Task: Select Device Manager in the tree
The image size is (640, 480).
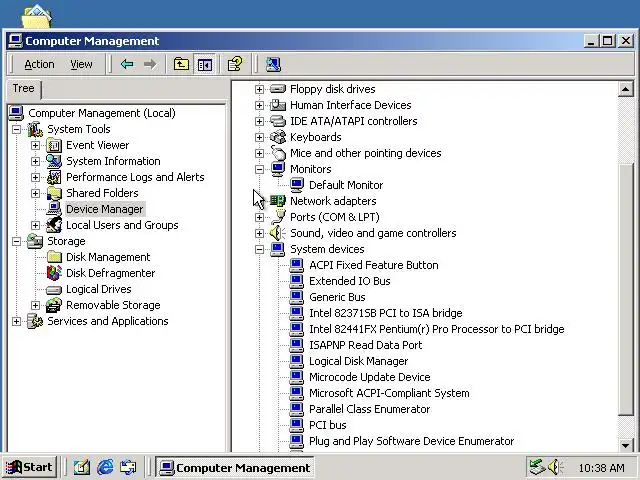Action: 104,209
